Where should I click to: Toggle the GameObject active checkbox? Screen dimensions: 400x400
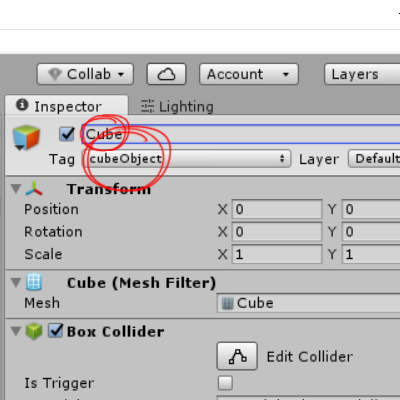pyautogui.click(x=67, y=134)
